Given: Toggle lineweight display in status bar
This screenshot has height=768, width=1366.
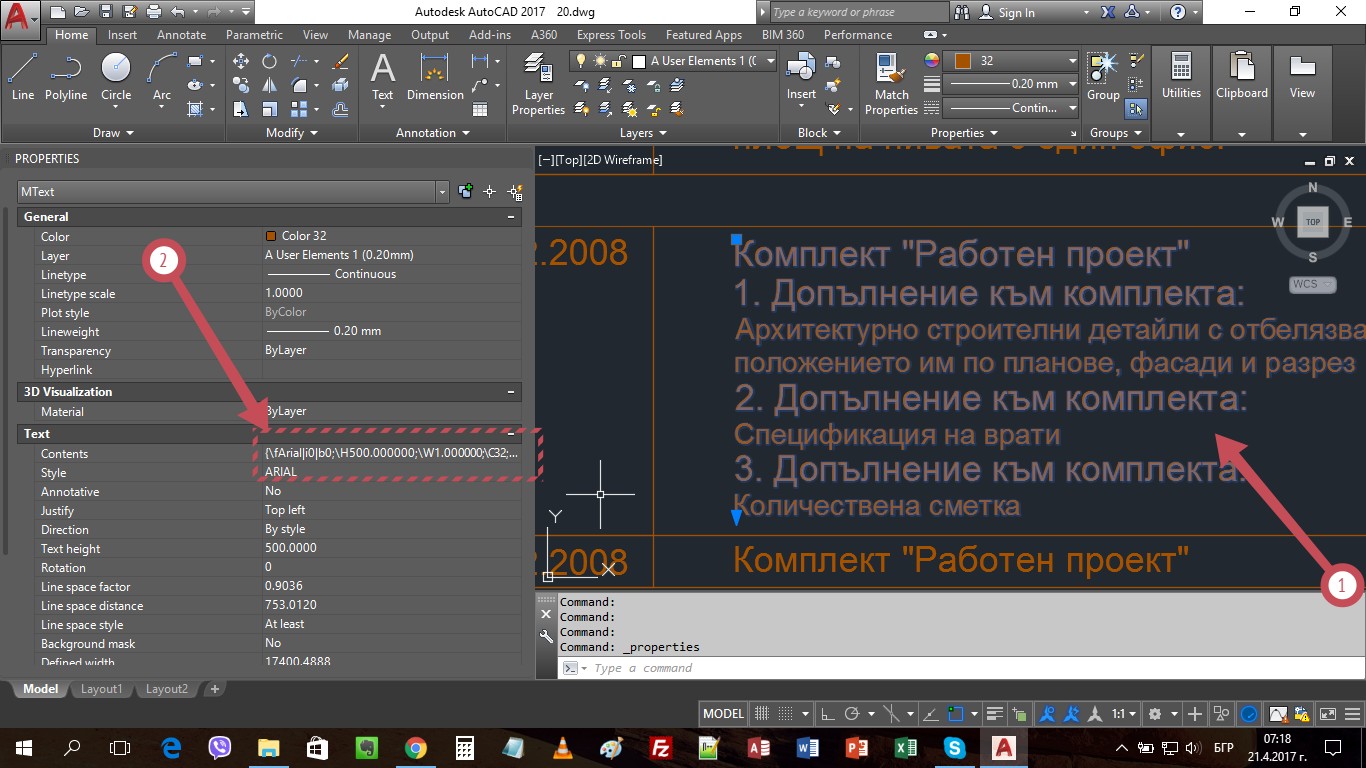Looking at the screenshot, I should [995, 714].
